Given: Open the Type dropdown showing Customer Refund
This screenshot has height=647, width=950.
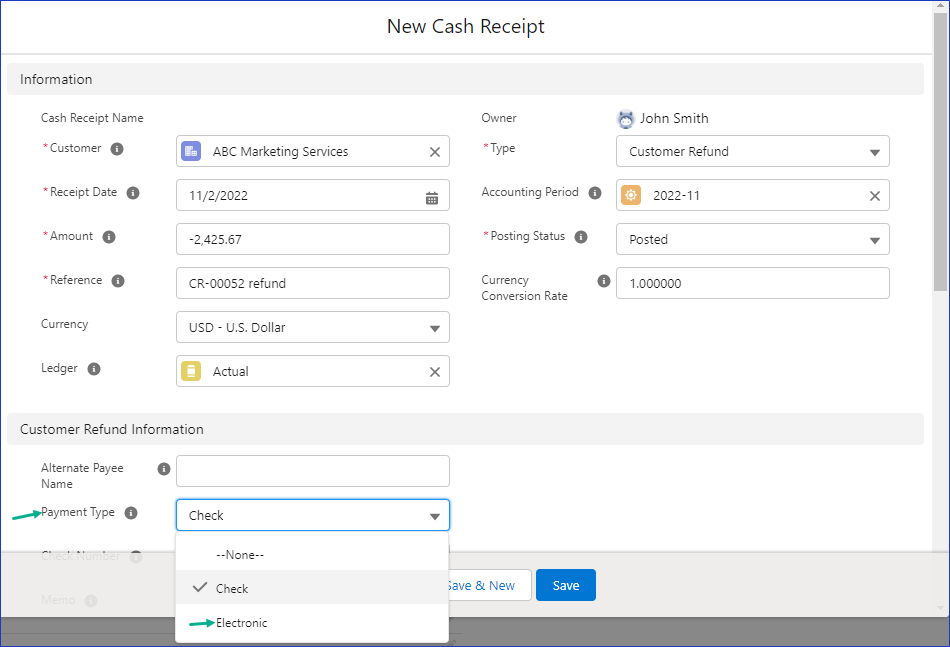Looking at the screenshot, I should pos(752,151).
